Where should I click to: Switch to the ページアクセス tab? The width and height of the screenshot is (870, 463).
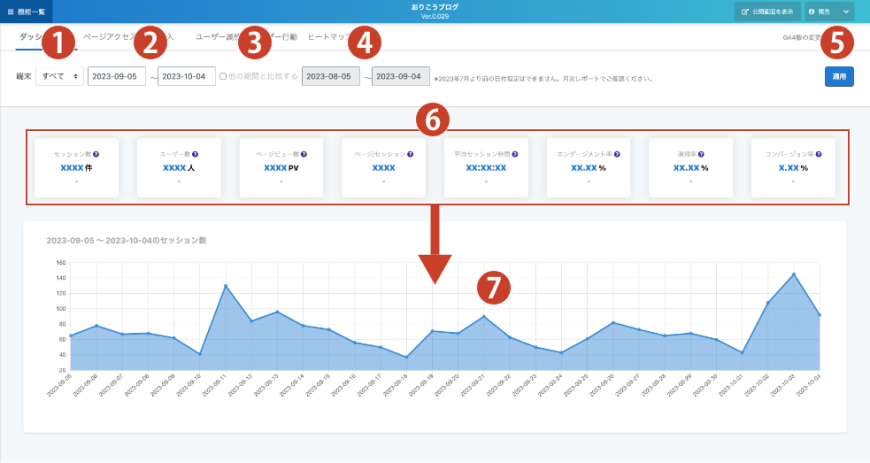click(x=108, y=37)
